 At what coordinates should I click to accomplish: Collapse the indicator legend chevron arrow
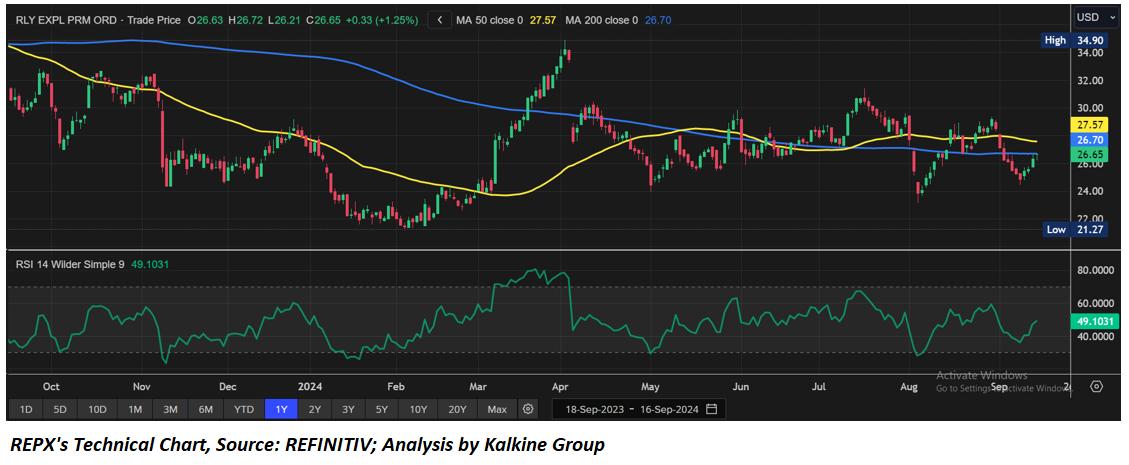click(439, 20)
